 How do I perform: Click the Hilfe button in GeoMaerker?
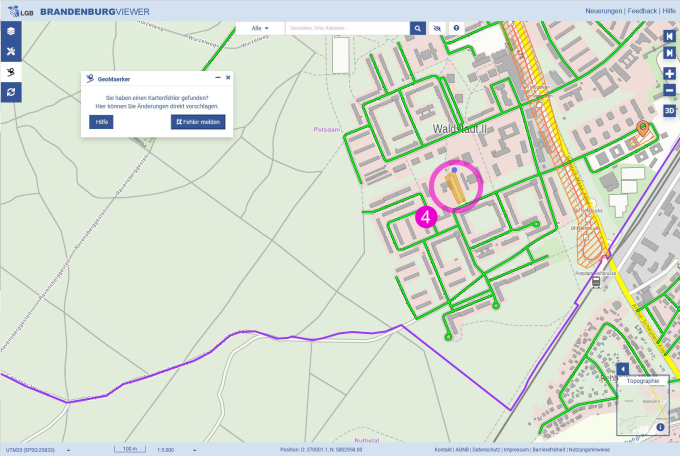(x=101, y=122)
